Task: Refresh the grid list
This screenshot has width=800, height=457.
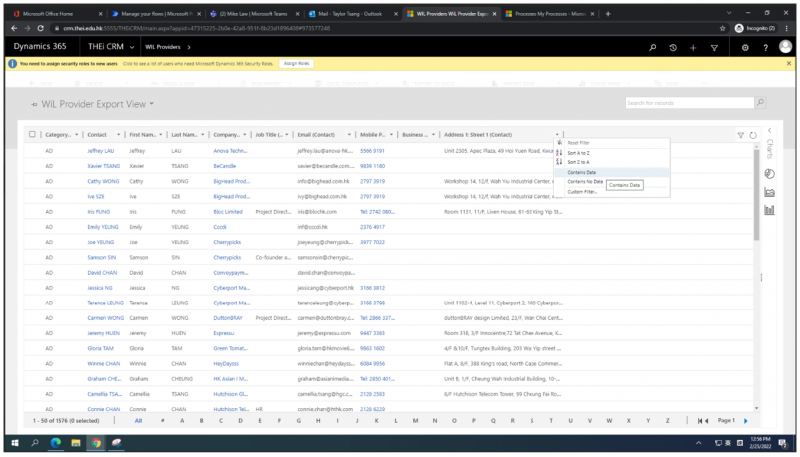Action: [753, 135]
